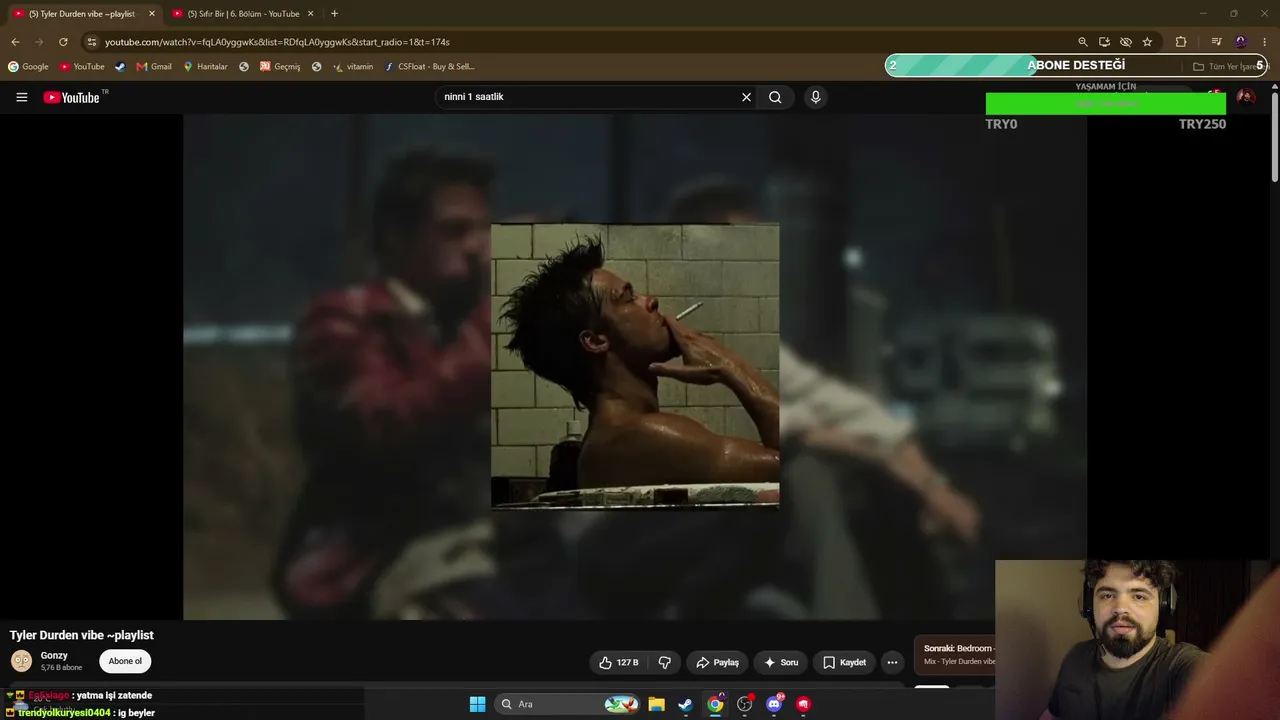The width and height of the screenshot is (1280, 720).
Task: Close the Sıfır Bir tab
Action: [x=310, y=14]
